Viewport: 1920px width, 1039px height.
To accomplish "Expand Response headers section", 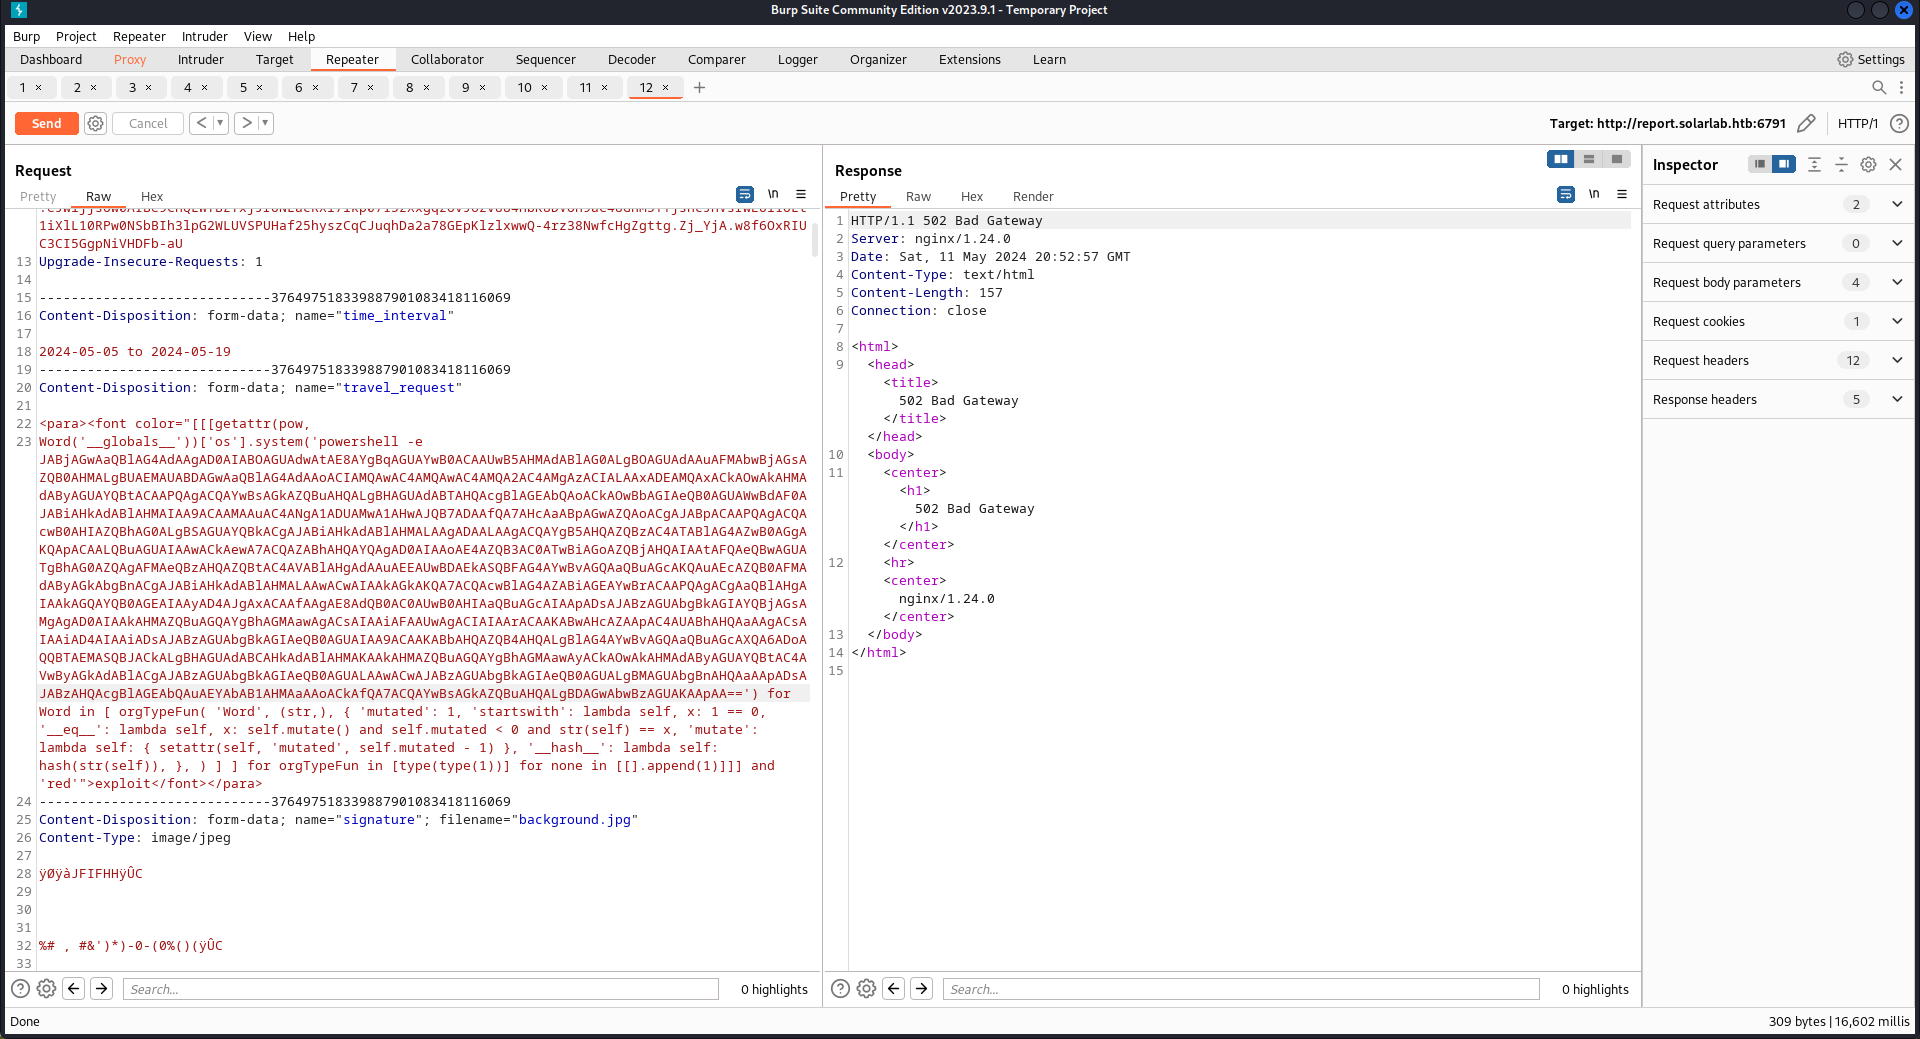I will [1777, 399].
